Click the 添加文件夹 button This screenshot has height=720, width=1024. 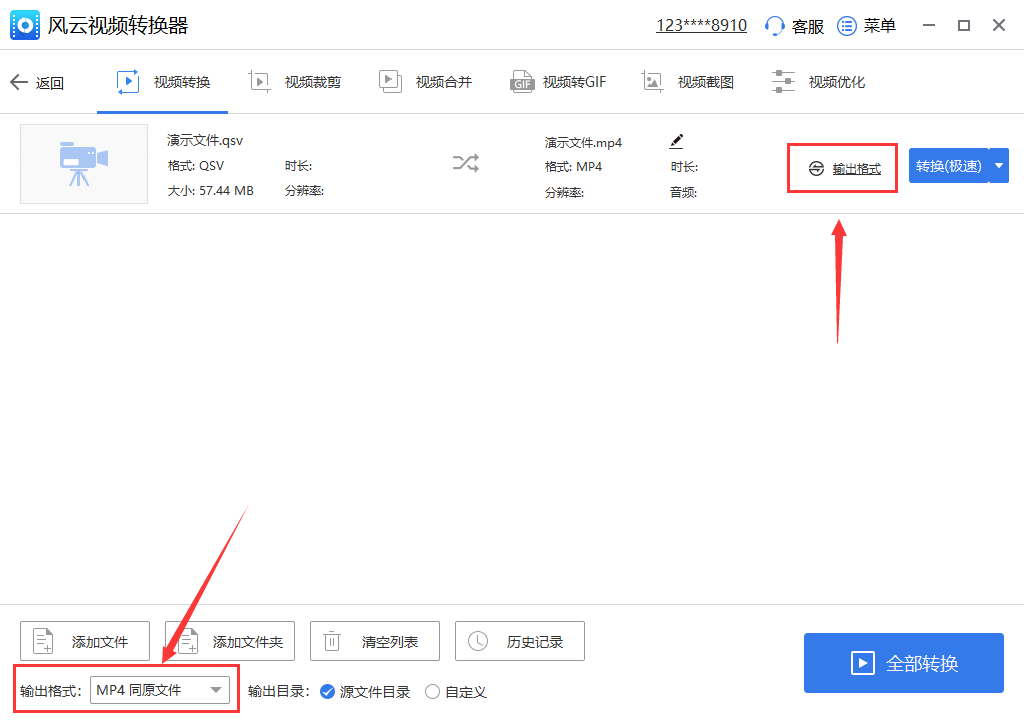(230, 642)
